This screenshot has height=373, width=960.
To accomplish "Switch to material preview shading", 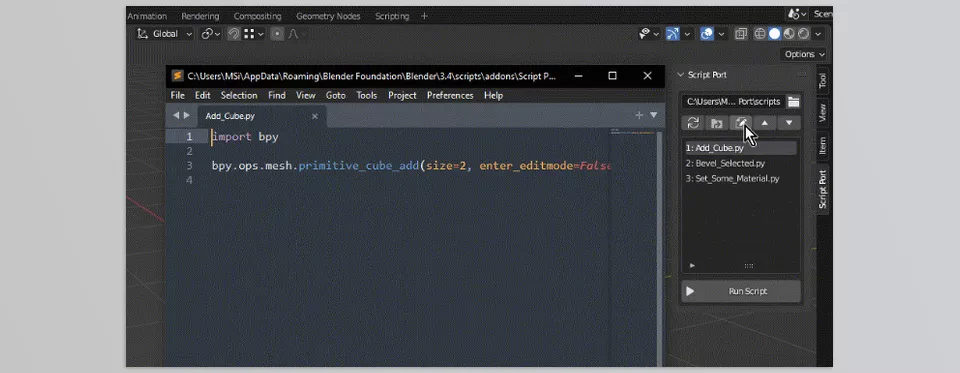I will 789,34.
